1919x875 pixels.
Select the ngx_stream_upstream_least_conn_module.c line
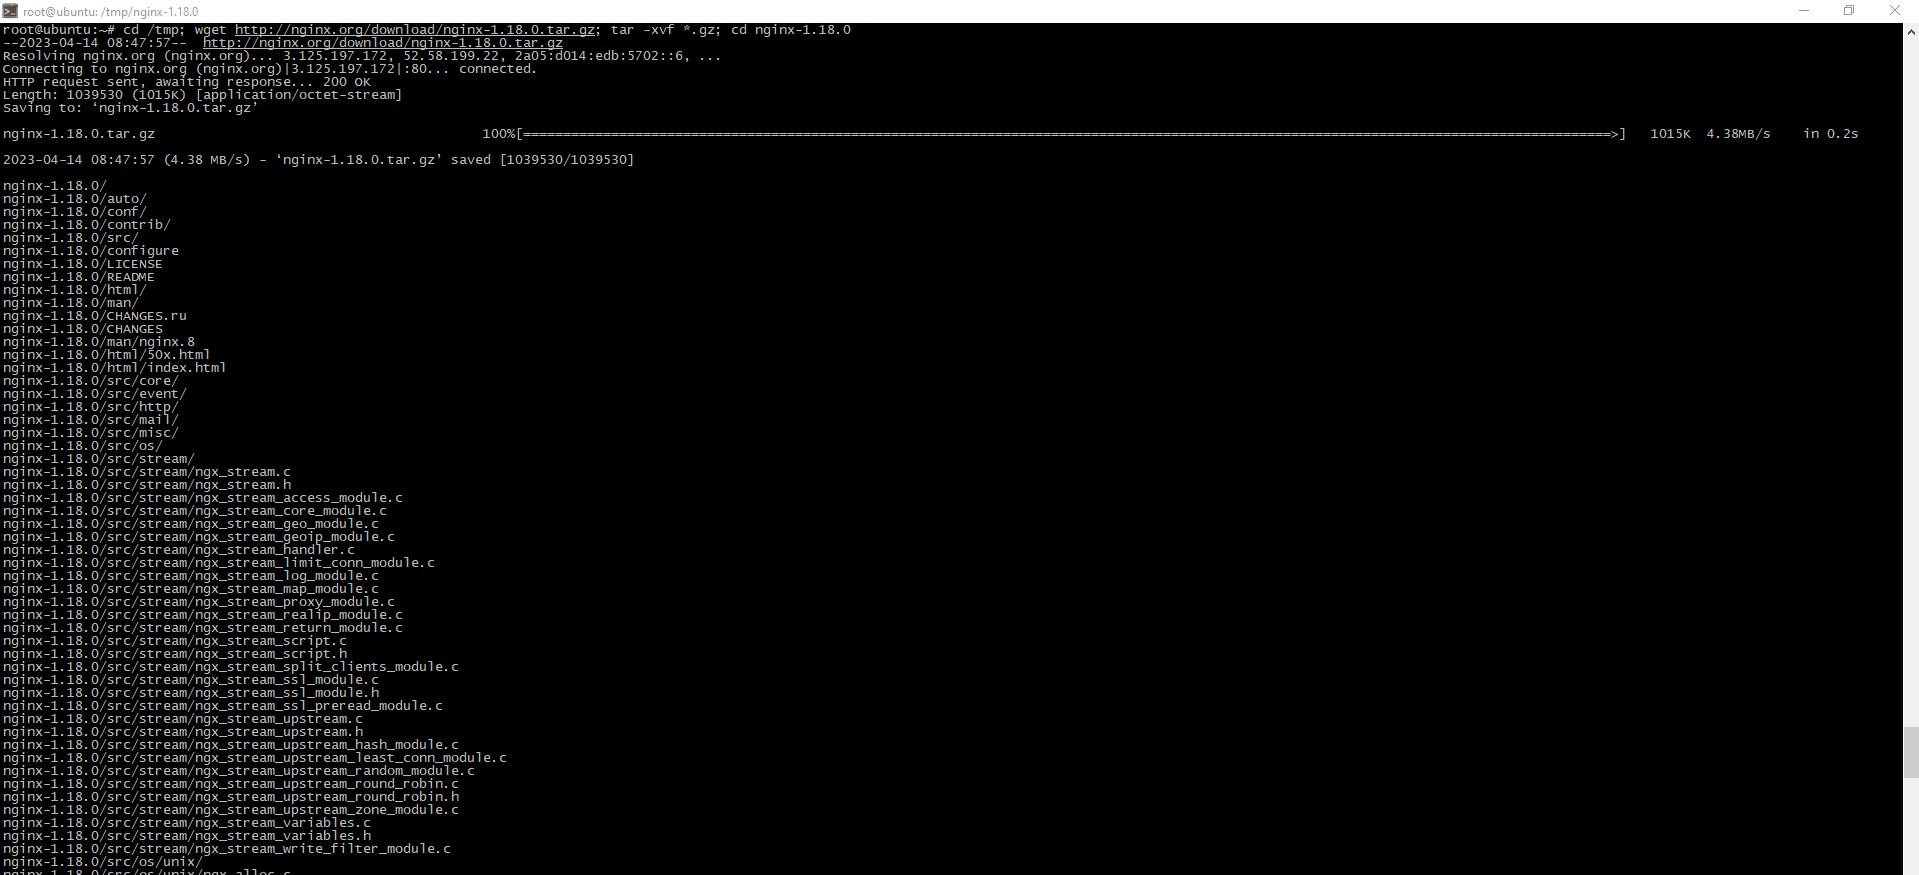pyautogui.click(x=255, y=758)
